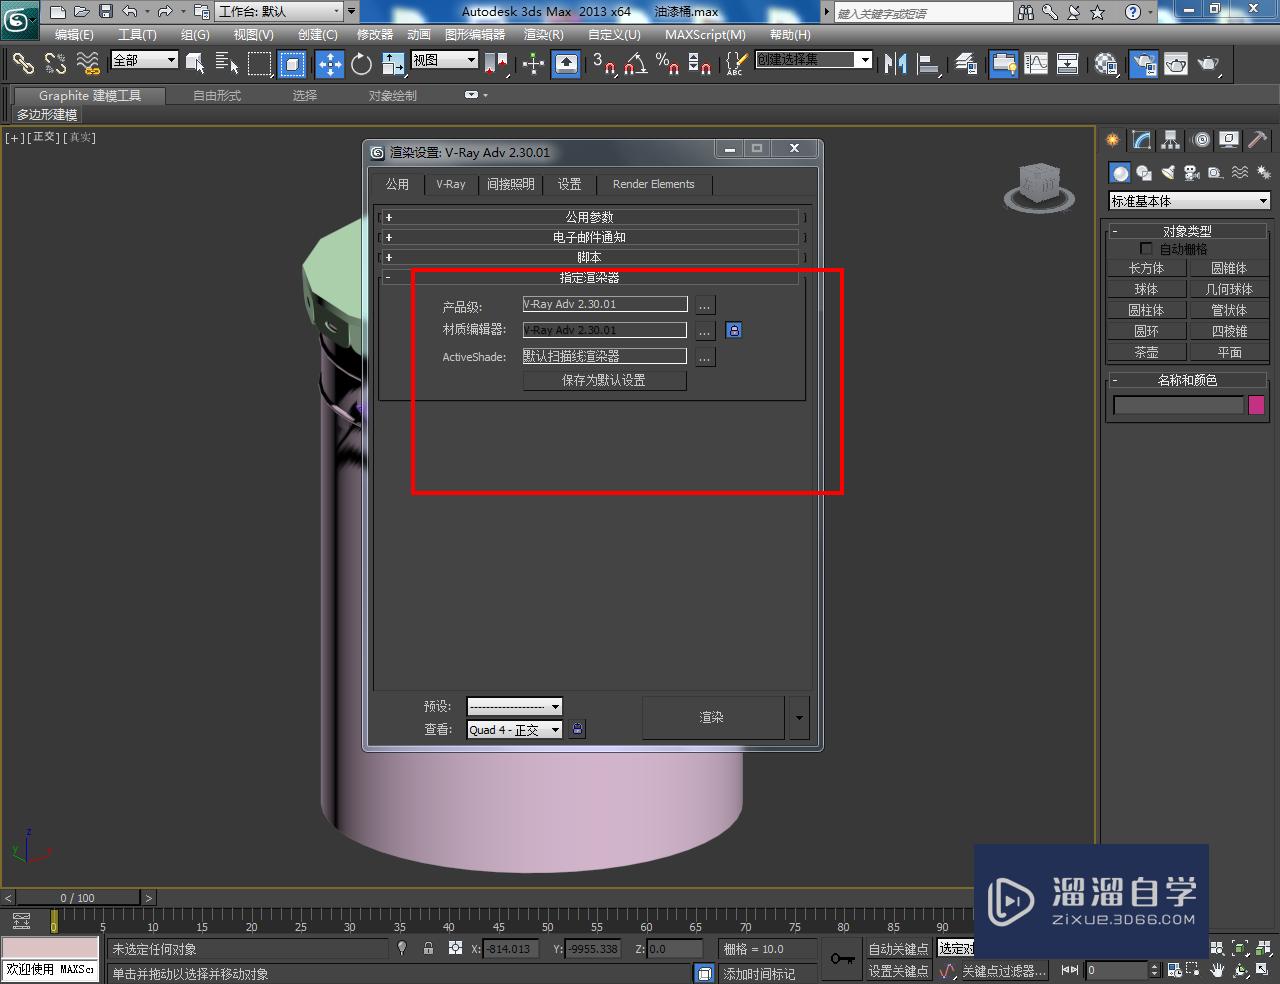The height and width of the screenshot is (984, 1280).
Task: Activate the Select Object tool
Action: click(196, 64)
